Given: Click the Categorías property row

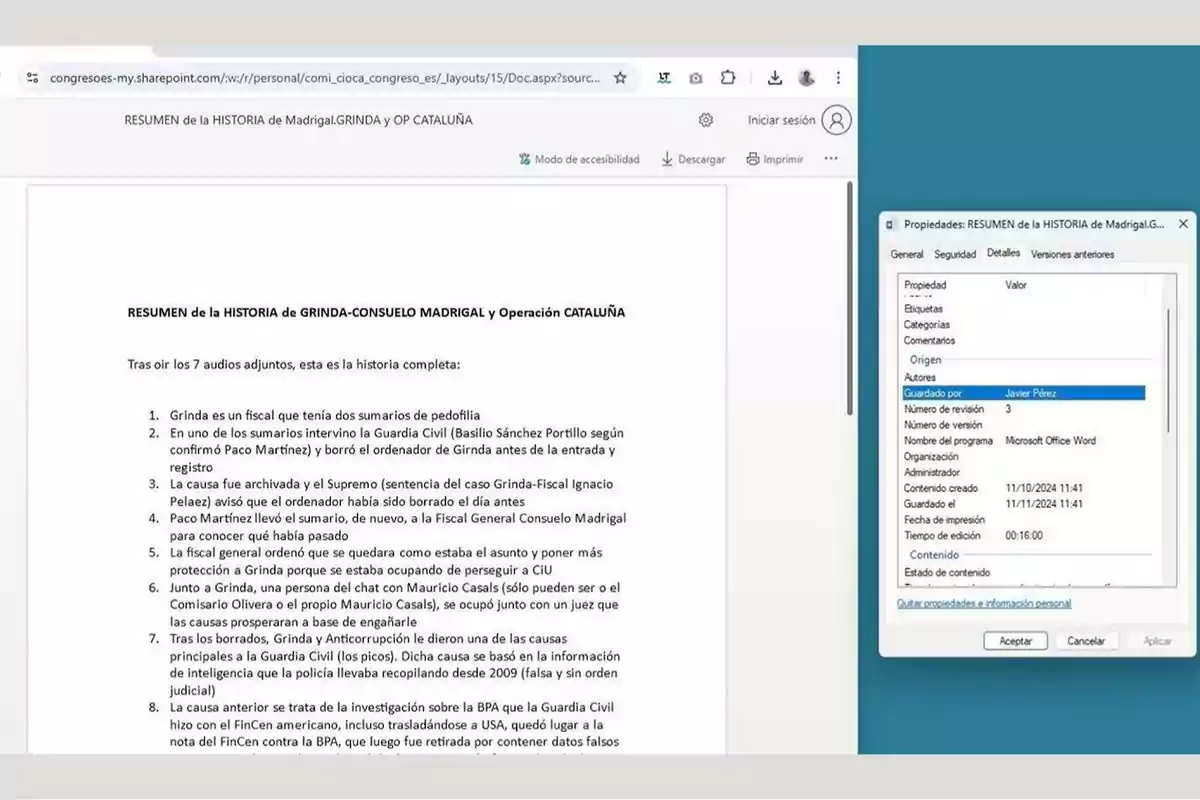Looking at the screenshot, I should (1023, 325).
